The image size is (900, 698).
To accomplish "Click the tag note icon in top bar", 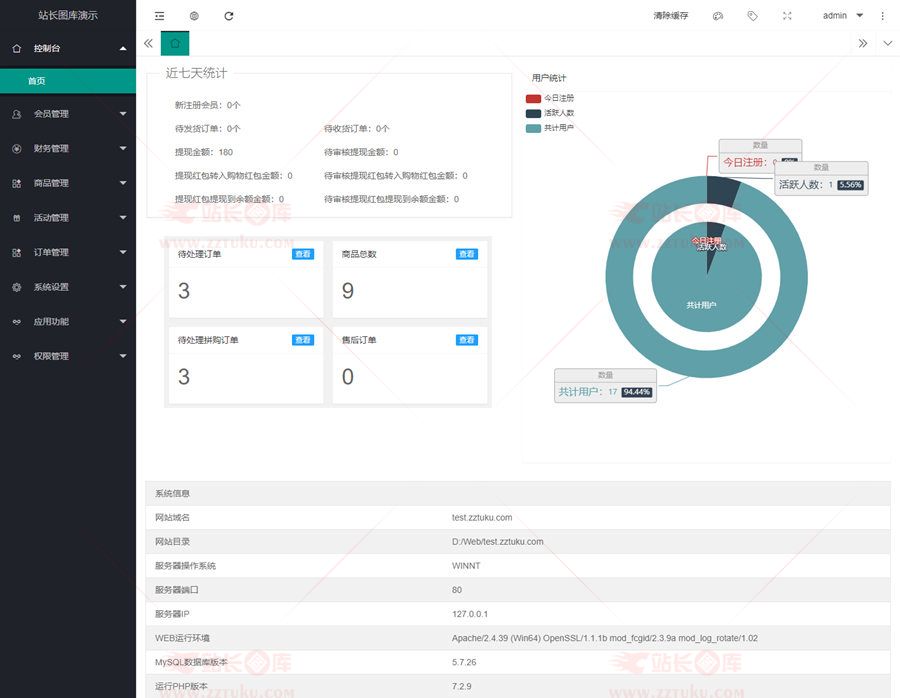I will (752, 16).
